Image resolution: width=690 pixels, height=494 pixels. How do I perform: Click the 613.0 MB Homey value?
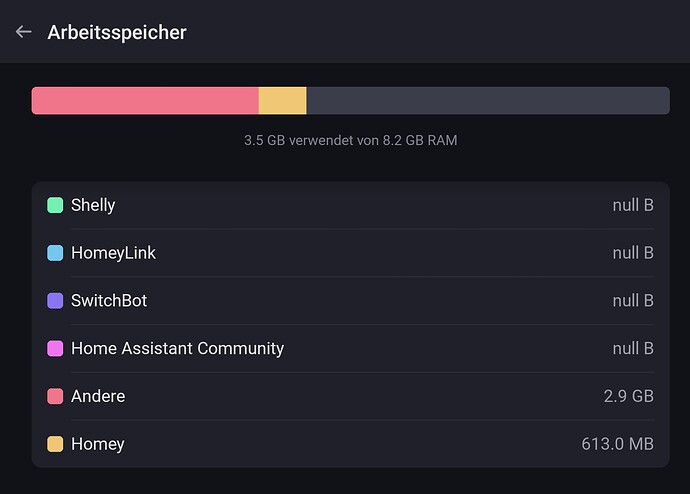(617, 444)
